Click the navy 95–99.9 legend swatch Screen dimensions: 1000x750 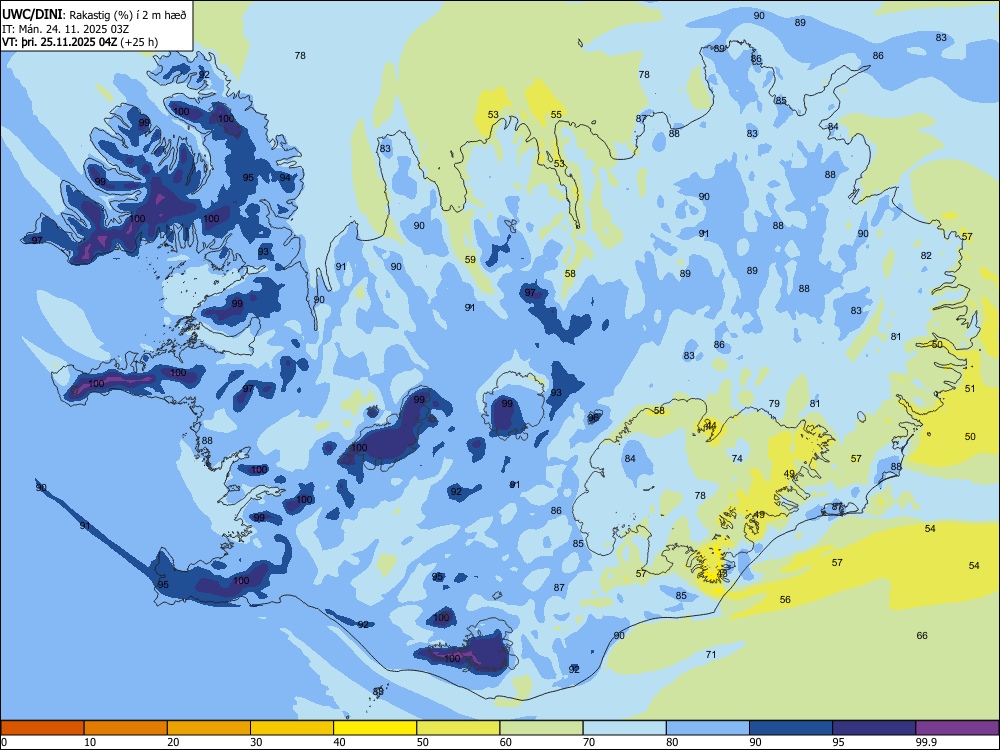(x=874, y=728)
